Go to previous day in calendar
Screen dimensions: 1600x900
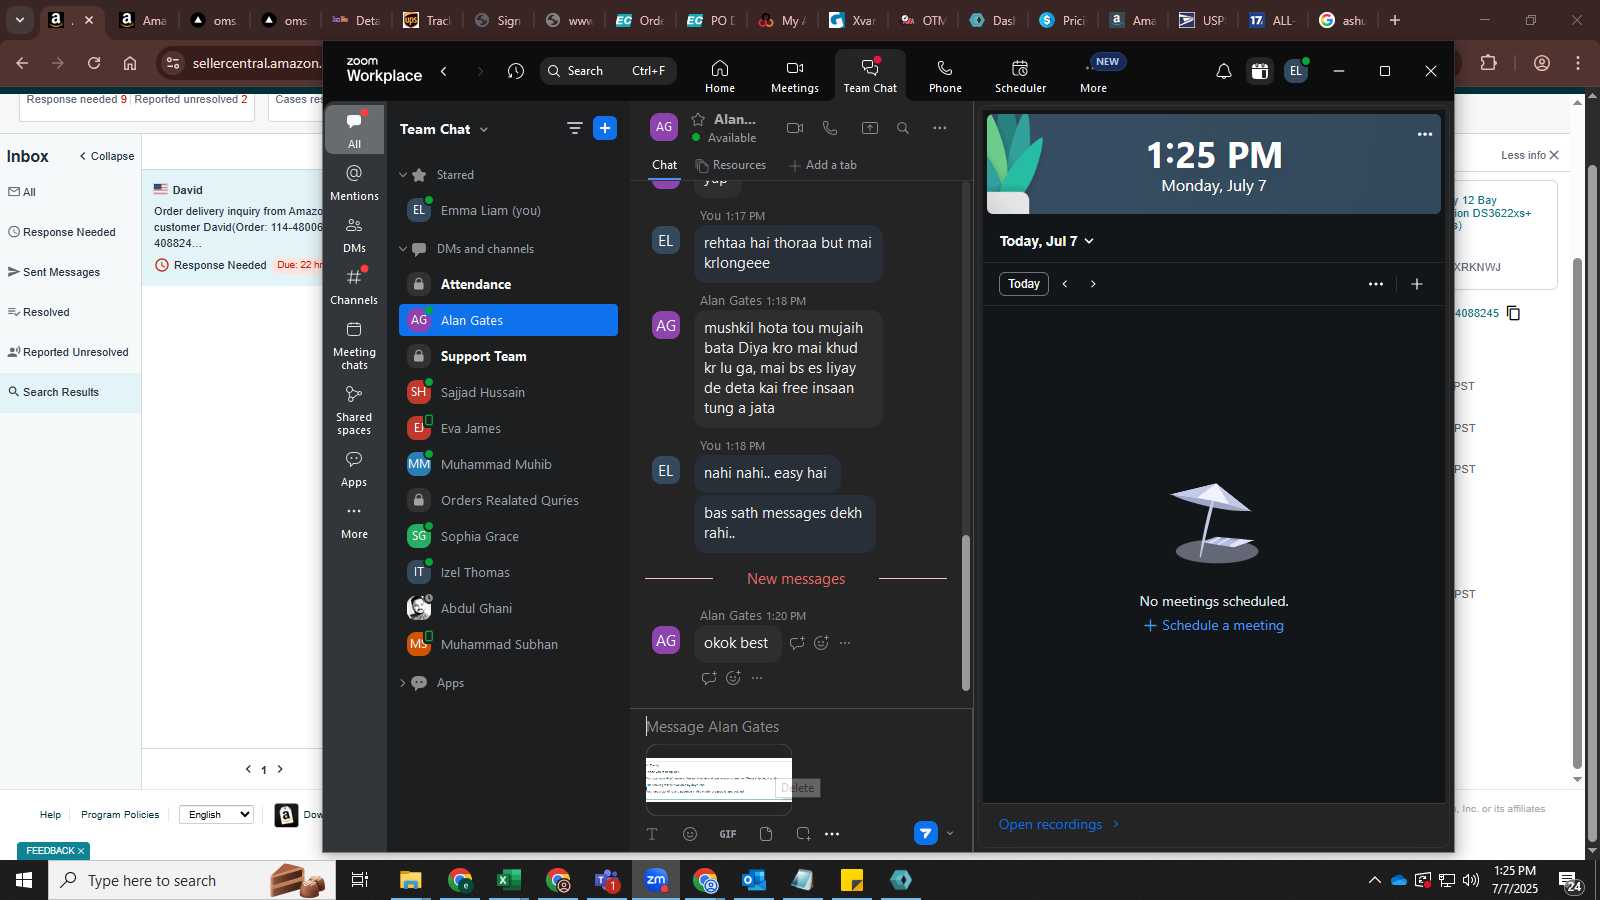tap(1065, 284)
